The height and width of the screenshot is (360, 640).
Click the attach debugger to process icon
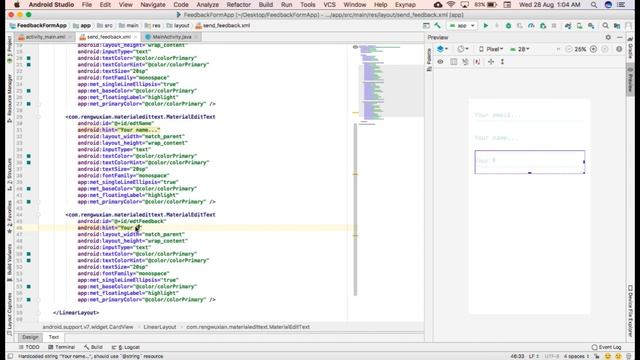click(543, 26)
